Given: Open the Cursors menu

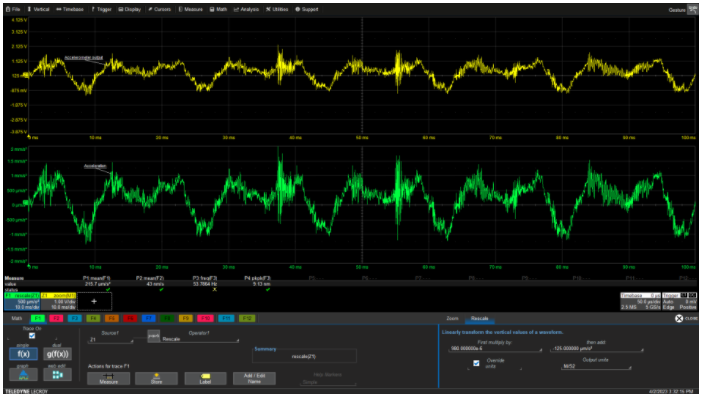Looking at the screenshot, I should pyautogui.click(x=160, y=9).
